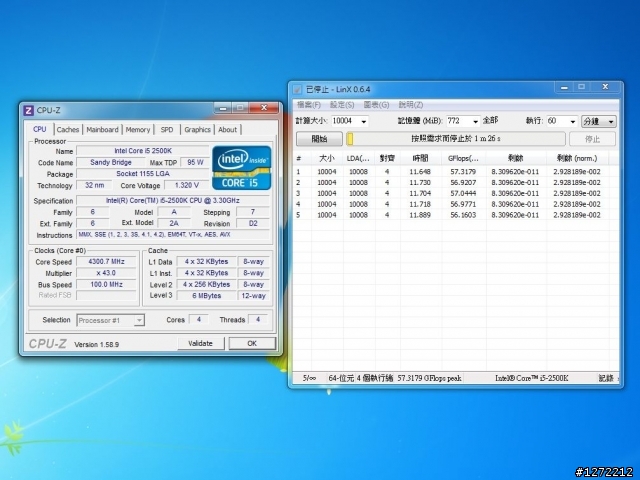Expand the Processor #1 selection dropdown
This screenshot has height=480, width=640.
[x=139, y=320]
